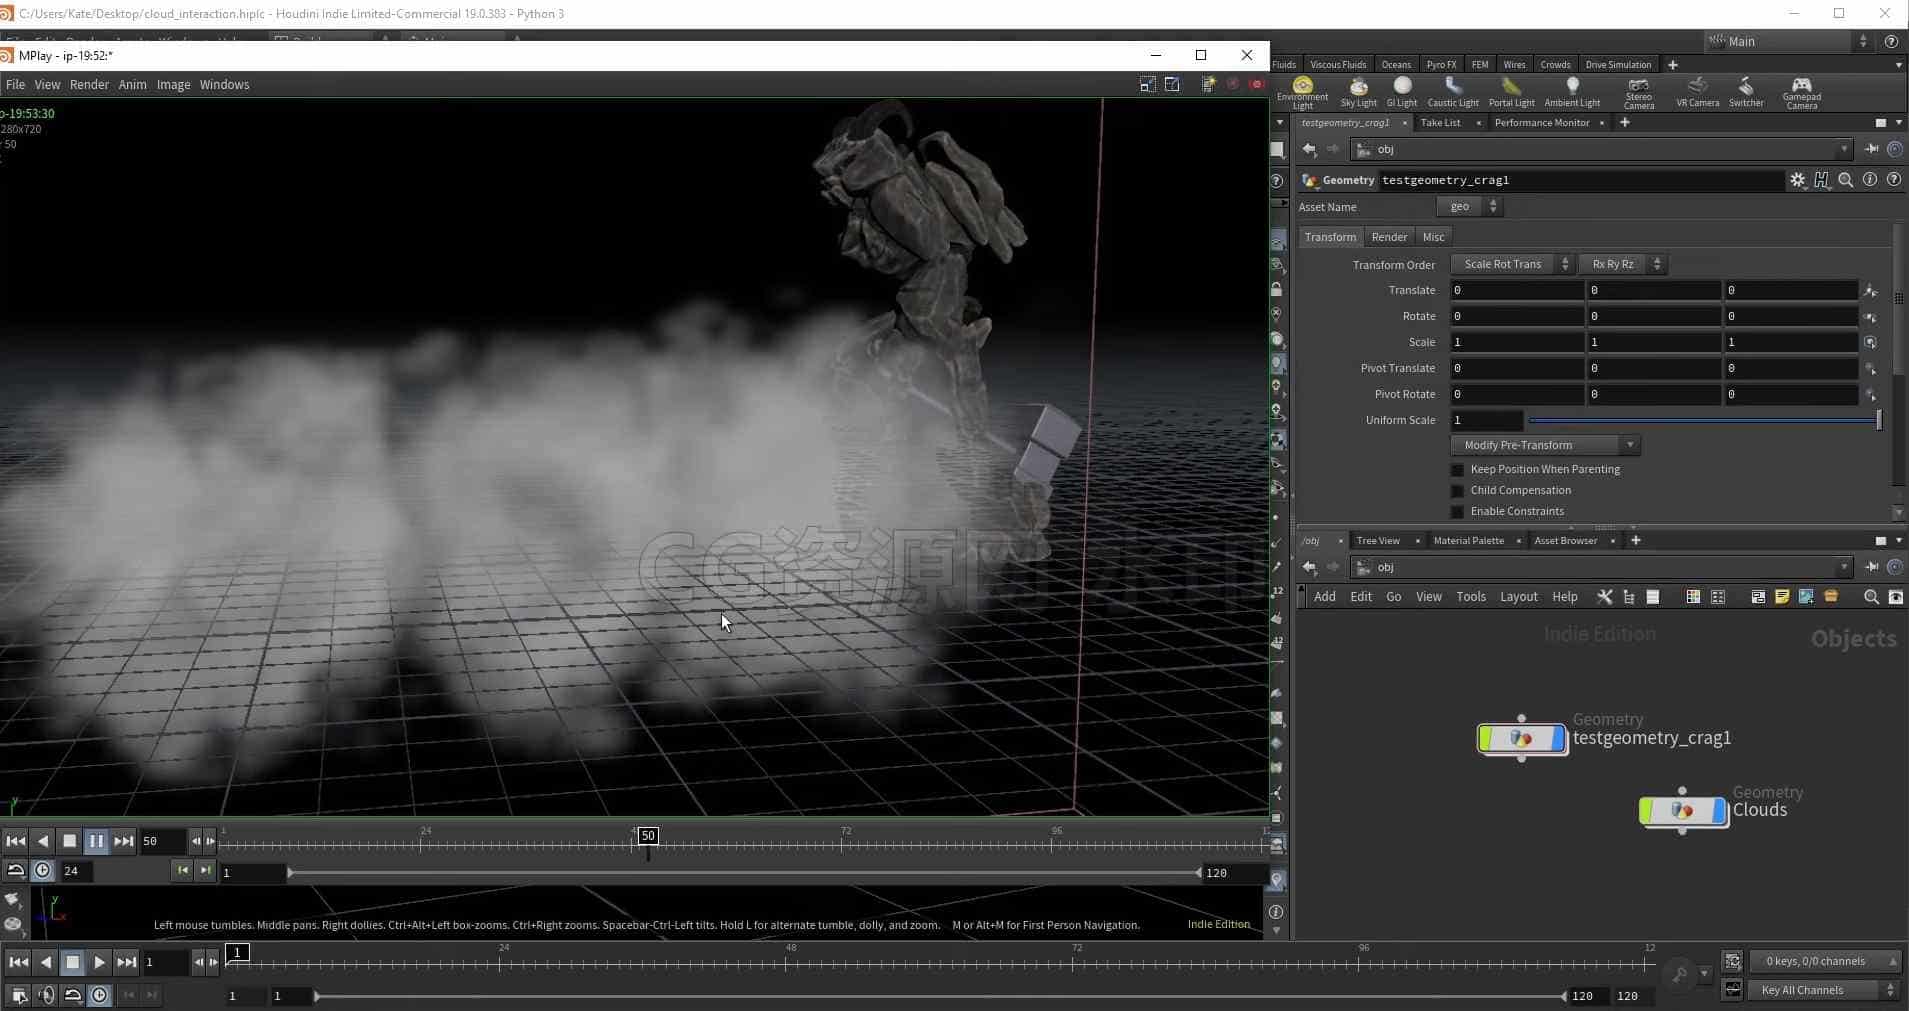Click the stop button in MPlay
This screenshot has height=1011, width=1909.
[x=69, y=841]
